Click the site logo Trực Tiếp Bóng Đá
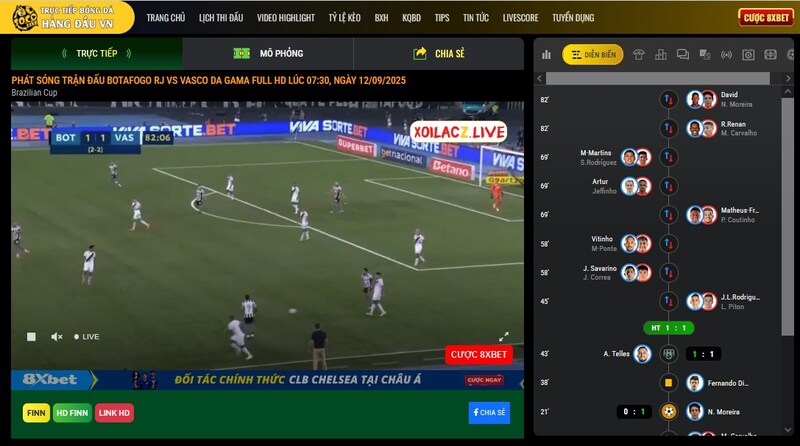800x446 pixels. click(64, 17)
